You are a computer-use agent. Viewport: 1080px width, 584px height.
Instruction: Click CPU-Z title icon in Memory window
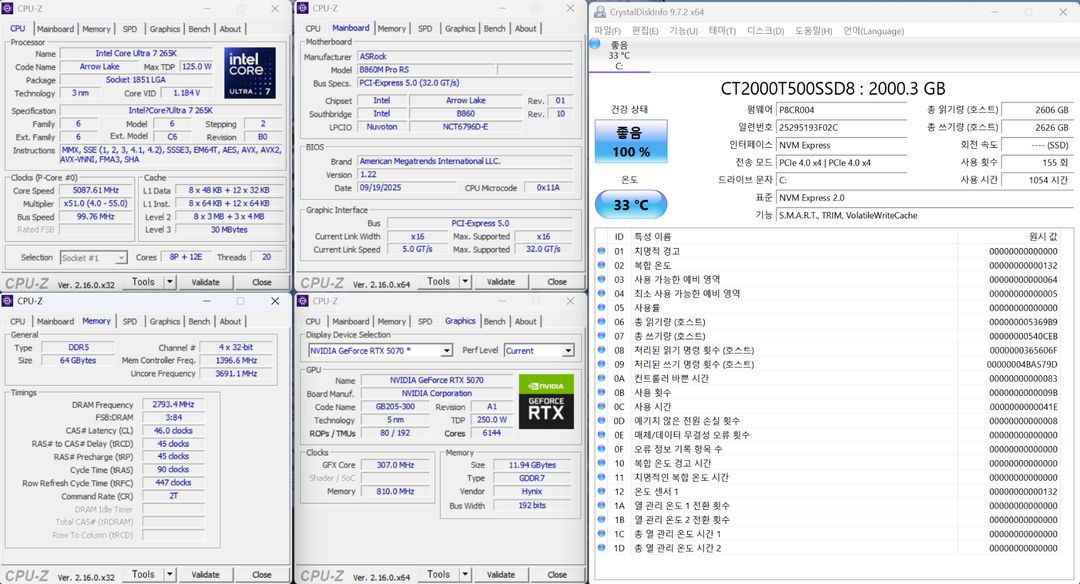pos(8,301)
